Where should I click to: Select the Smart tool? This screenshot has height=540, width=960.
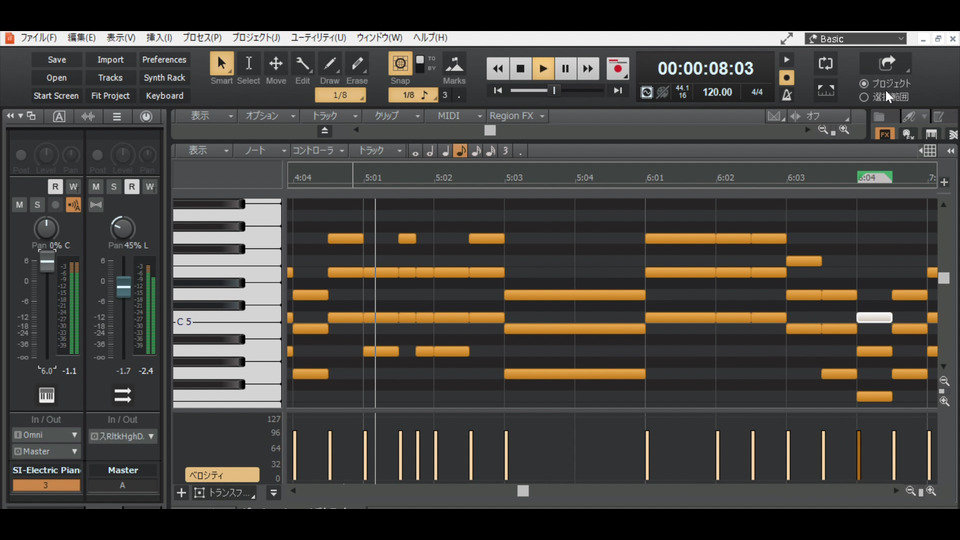tap(221, 64)
